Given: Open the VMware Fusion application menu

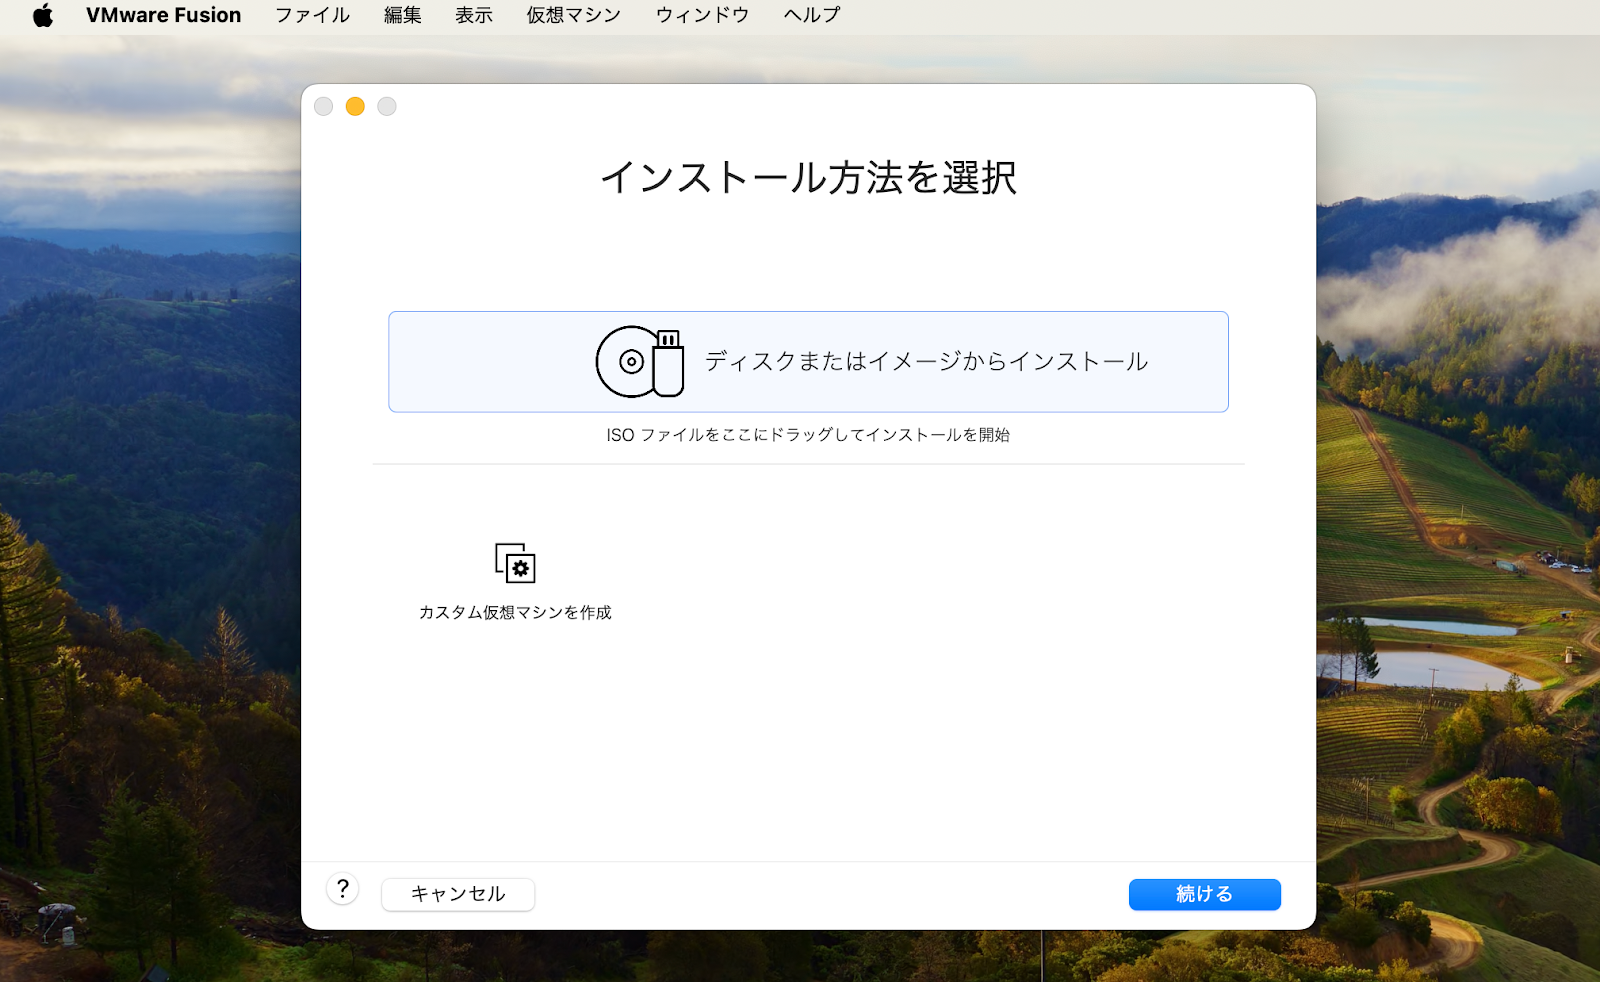Looking at the screenshot, I should 164,15.
